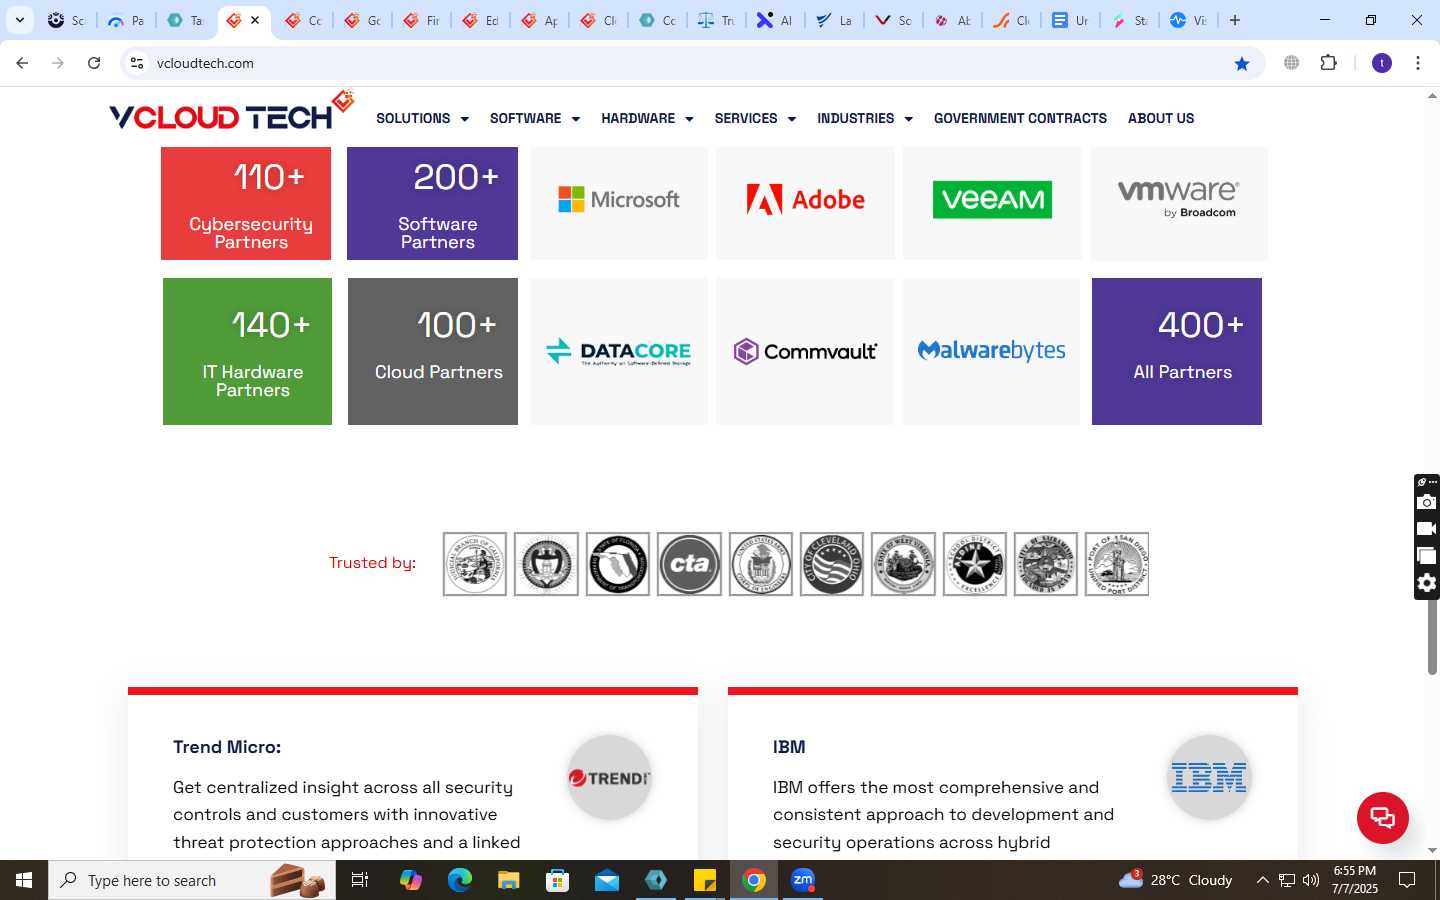Click the City of Cleveland Ohio seal
The height and width of the screenshot is (900, 1440).
click(832, 564)
